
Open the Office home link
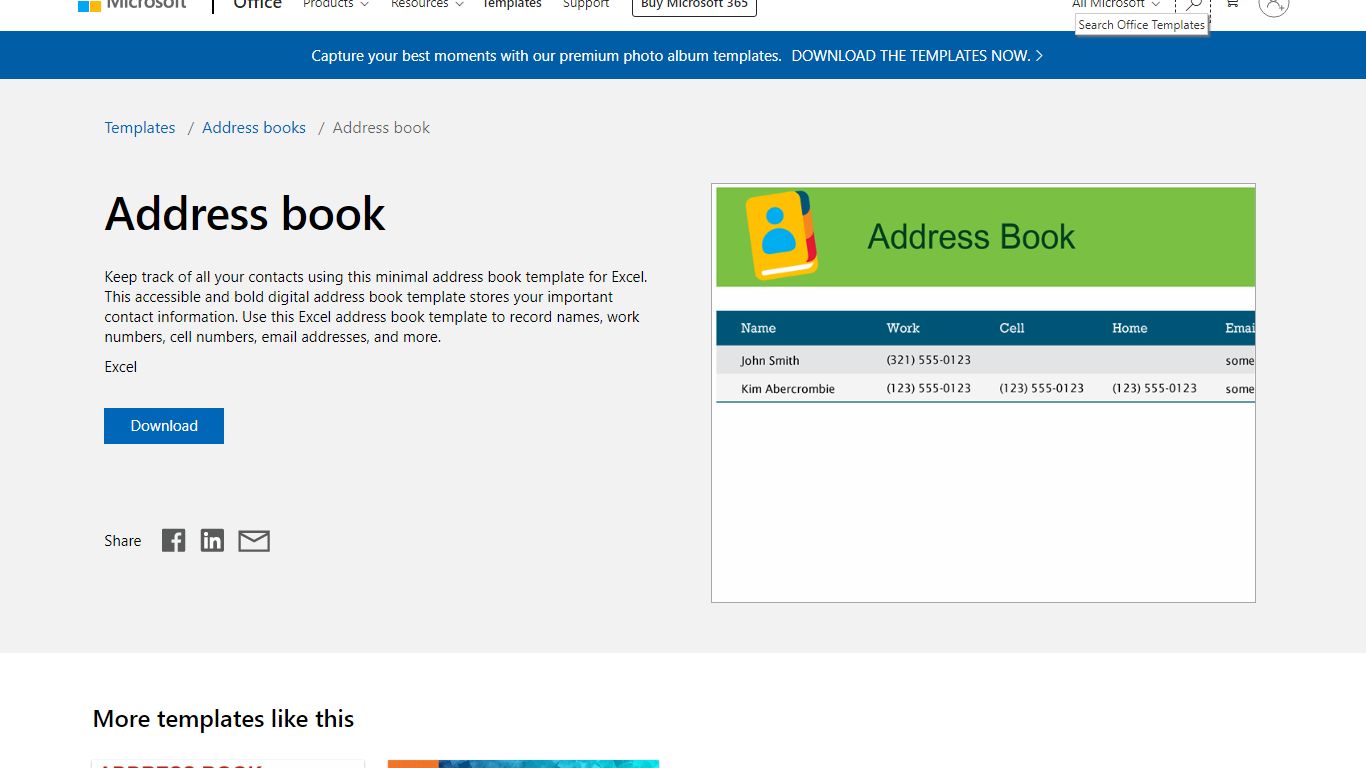(257, 4)
